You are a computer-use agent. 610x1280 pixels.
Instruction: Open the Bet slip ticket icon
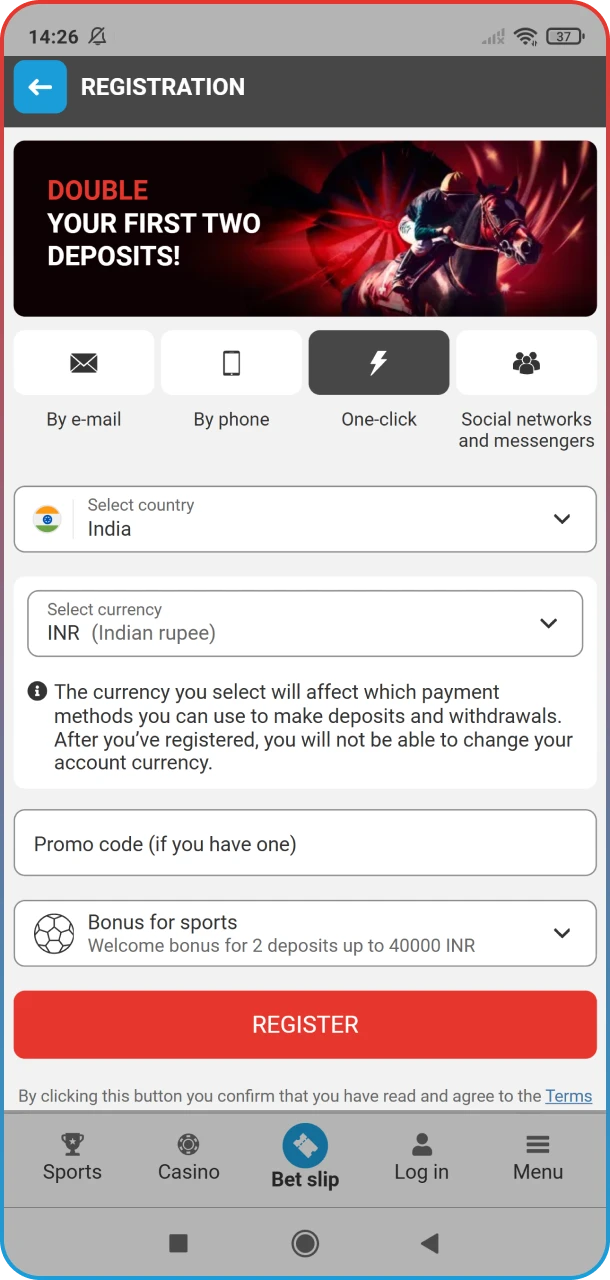(x=305, y=1146)
